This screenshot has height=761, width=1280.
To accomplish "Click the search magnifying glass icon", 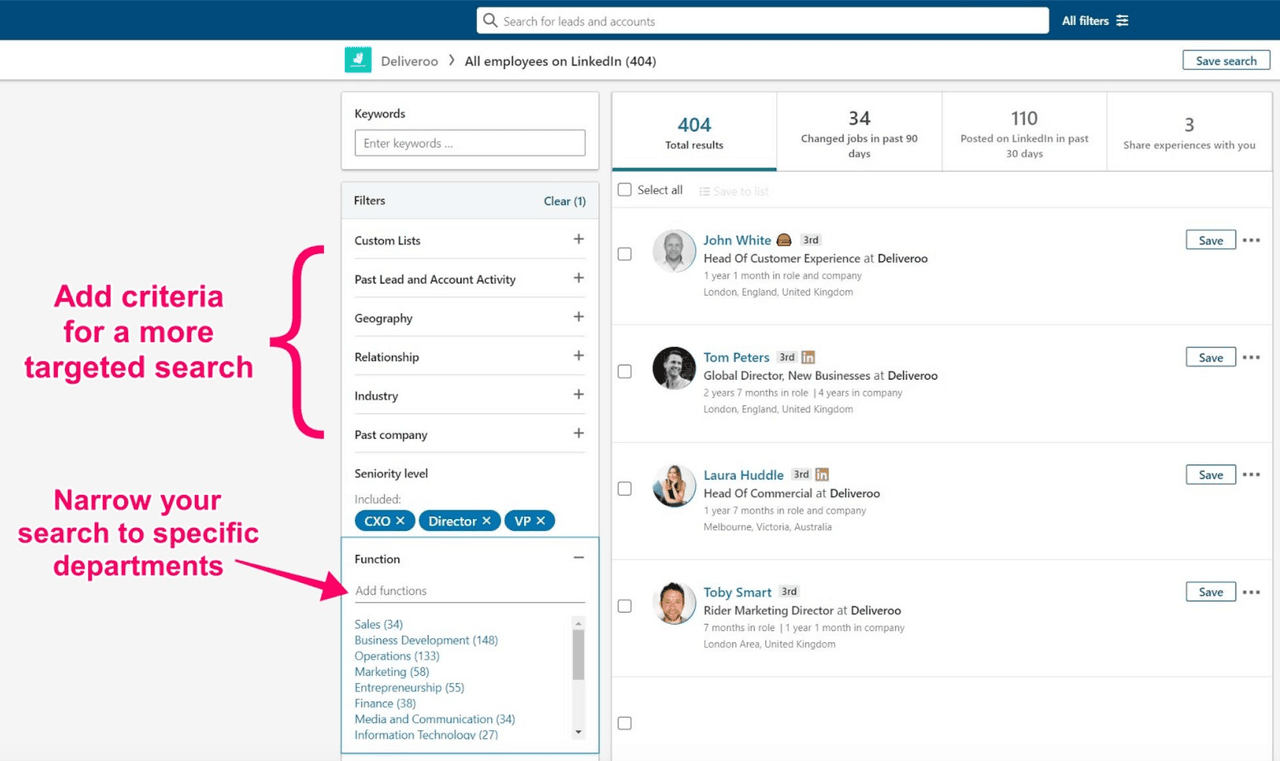I will tap(490, 20).
